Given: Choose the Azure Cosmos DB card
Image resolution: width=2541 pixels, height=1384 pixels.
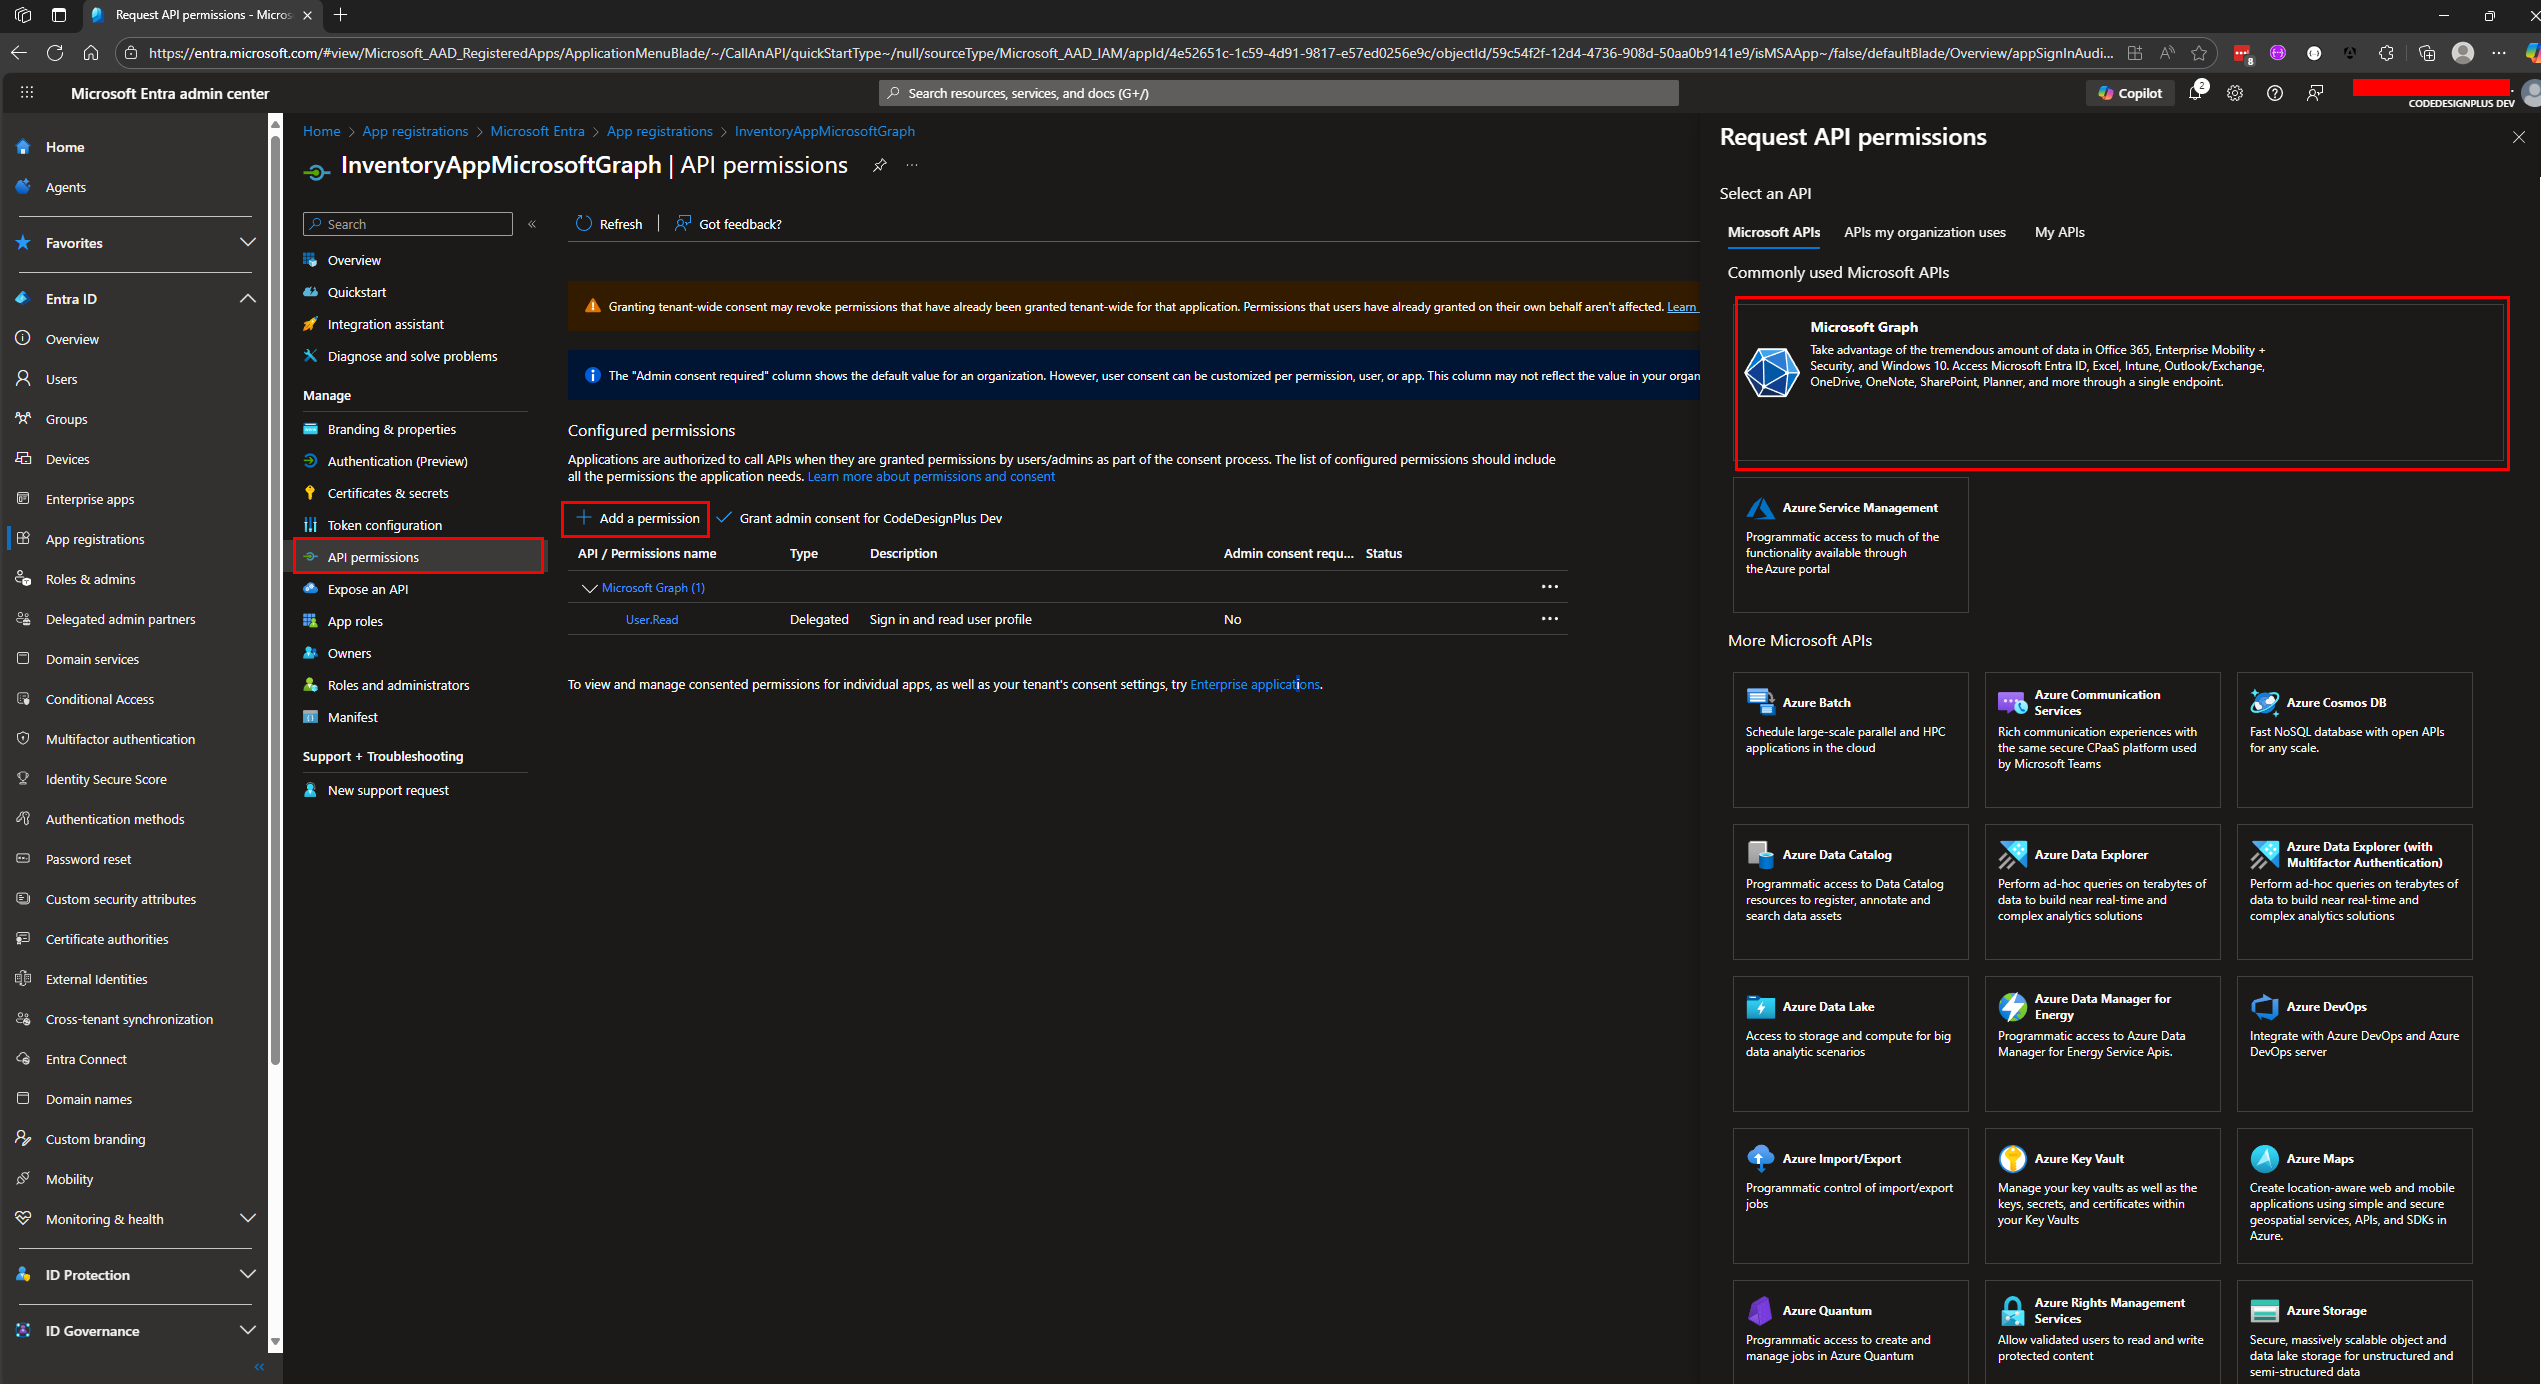Looking at the screenshot, I should (2354, 739).
